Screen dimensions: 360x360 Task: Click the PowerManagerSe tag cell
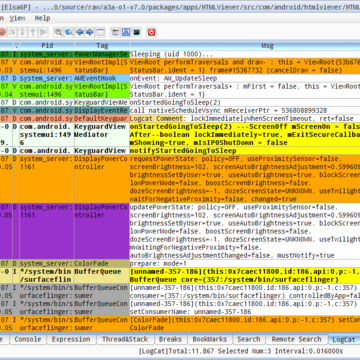pos(102,54)
